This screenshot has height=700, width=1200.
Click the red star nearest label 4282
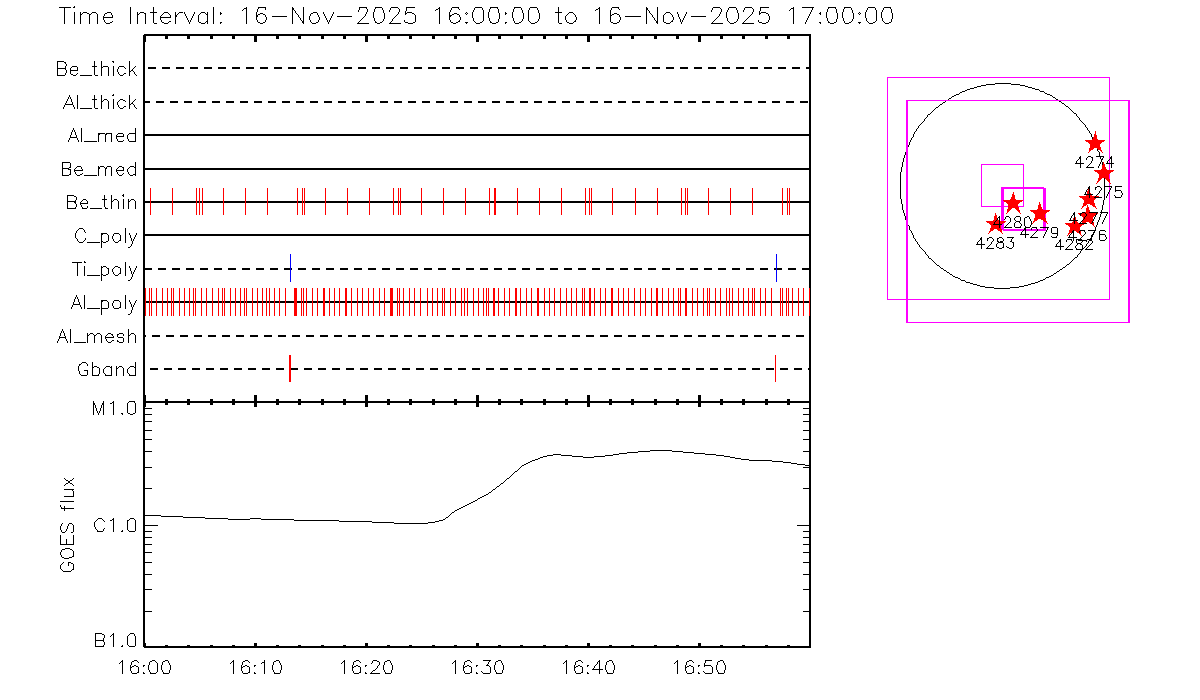coord(1075,226)
